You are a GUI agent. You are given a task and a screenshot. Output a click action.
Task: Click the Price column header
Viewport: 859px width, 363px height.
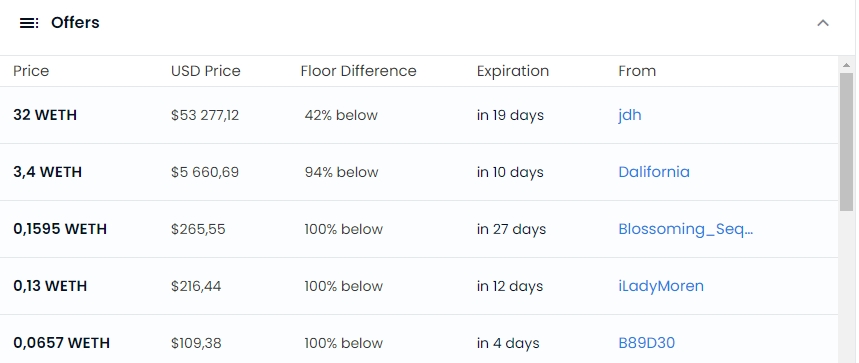click(x=31, y=71)
